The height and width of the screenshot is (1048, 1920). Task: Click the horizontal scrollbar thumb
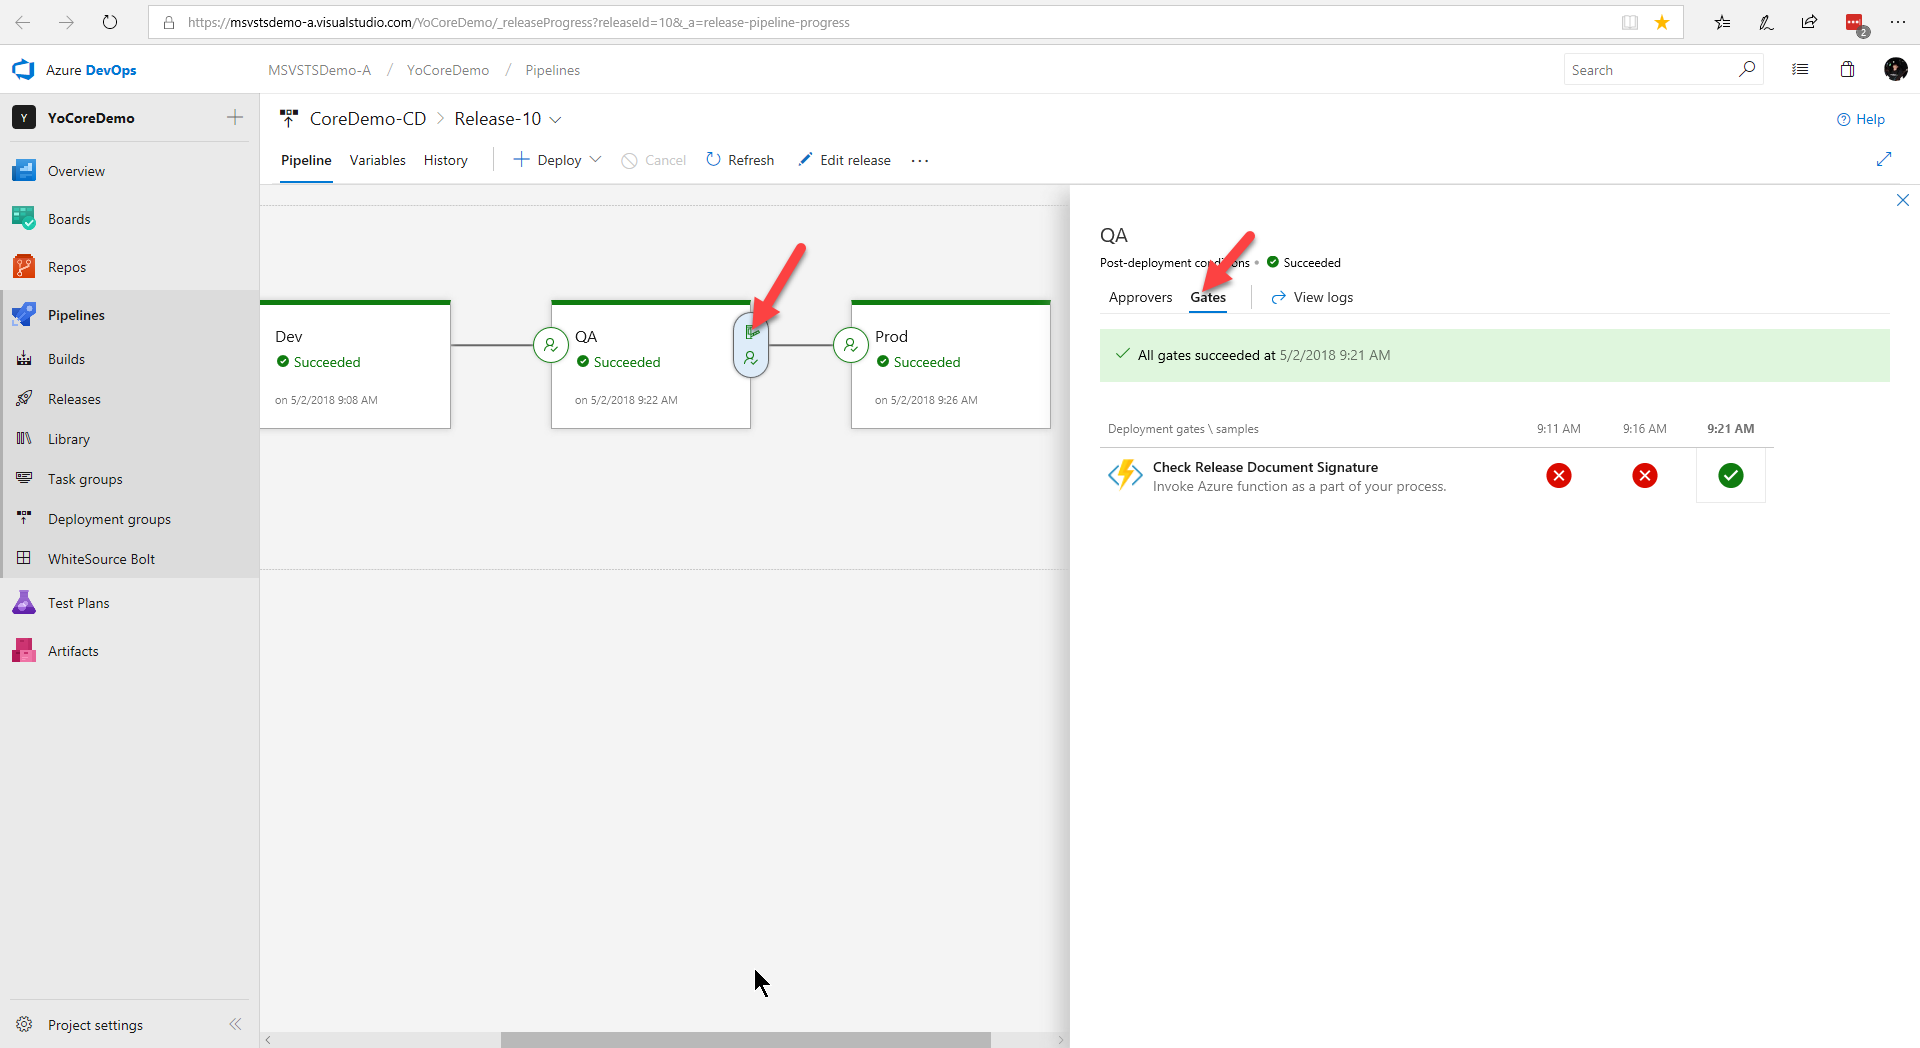pyautogui.click(x=745, y=1040)
